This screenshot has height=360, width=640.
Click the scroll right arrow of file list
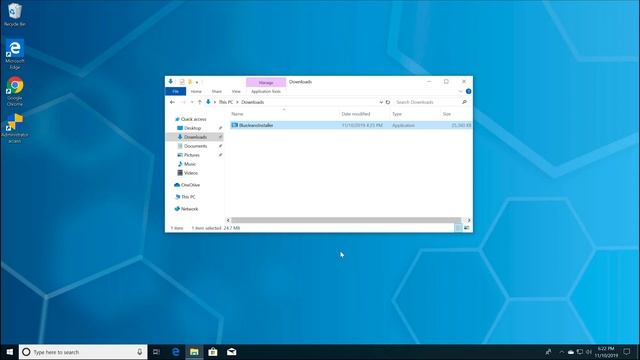coord(469,220)
